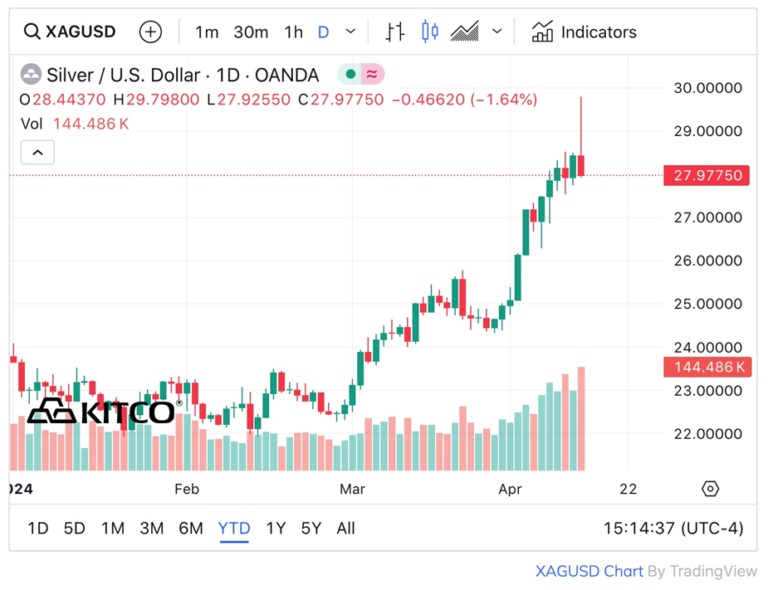Image resolution: width=768 pixels, height=590 pixels.
Task: Click the 15:14:37 (UTC-4) timezone selector
Action: click(673, 528)
